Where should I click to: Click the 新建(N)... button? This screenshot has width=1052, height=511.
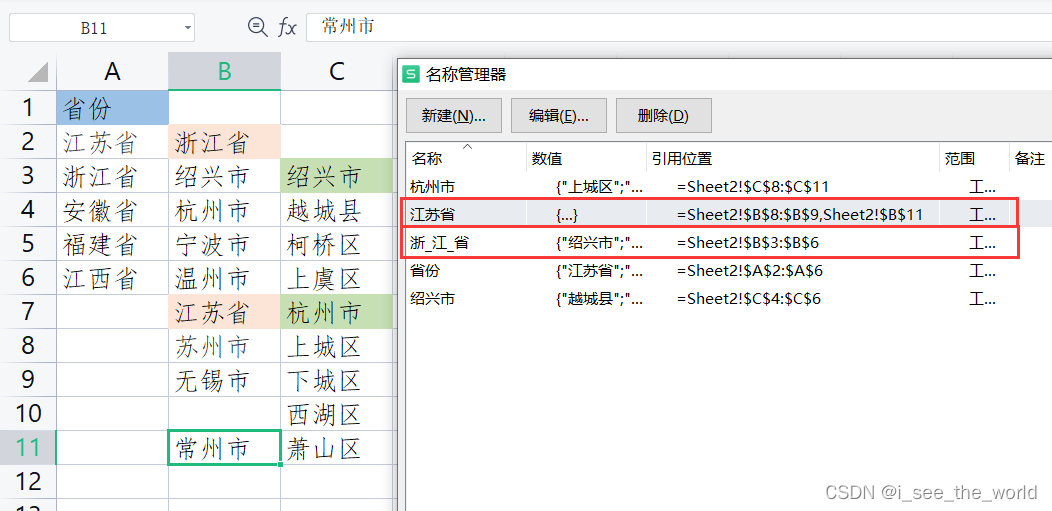pyautogui.click(x=454, y=116)
